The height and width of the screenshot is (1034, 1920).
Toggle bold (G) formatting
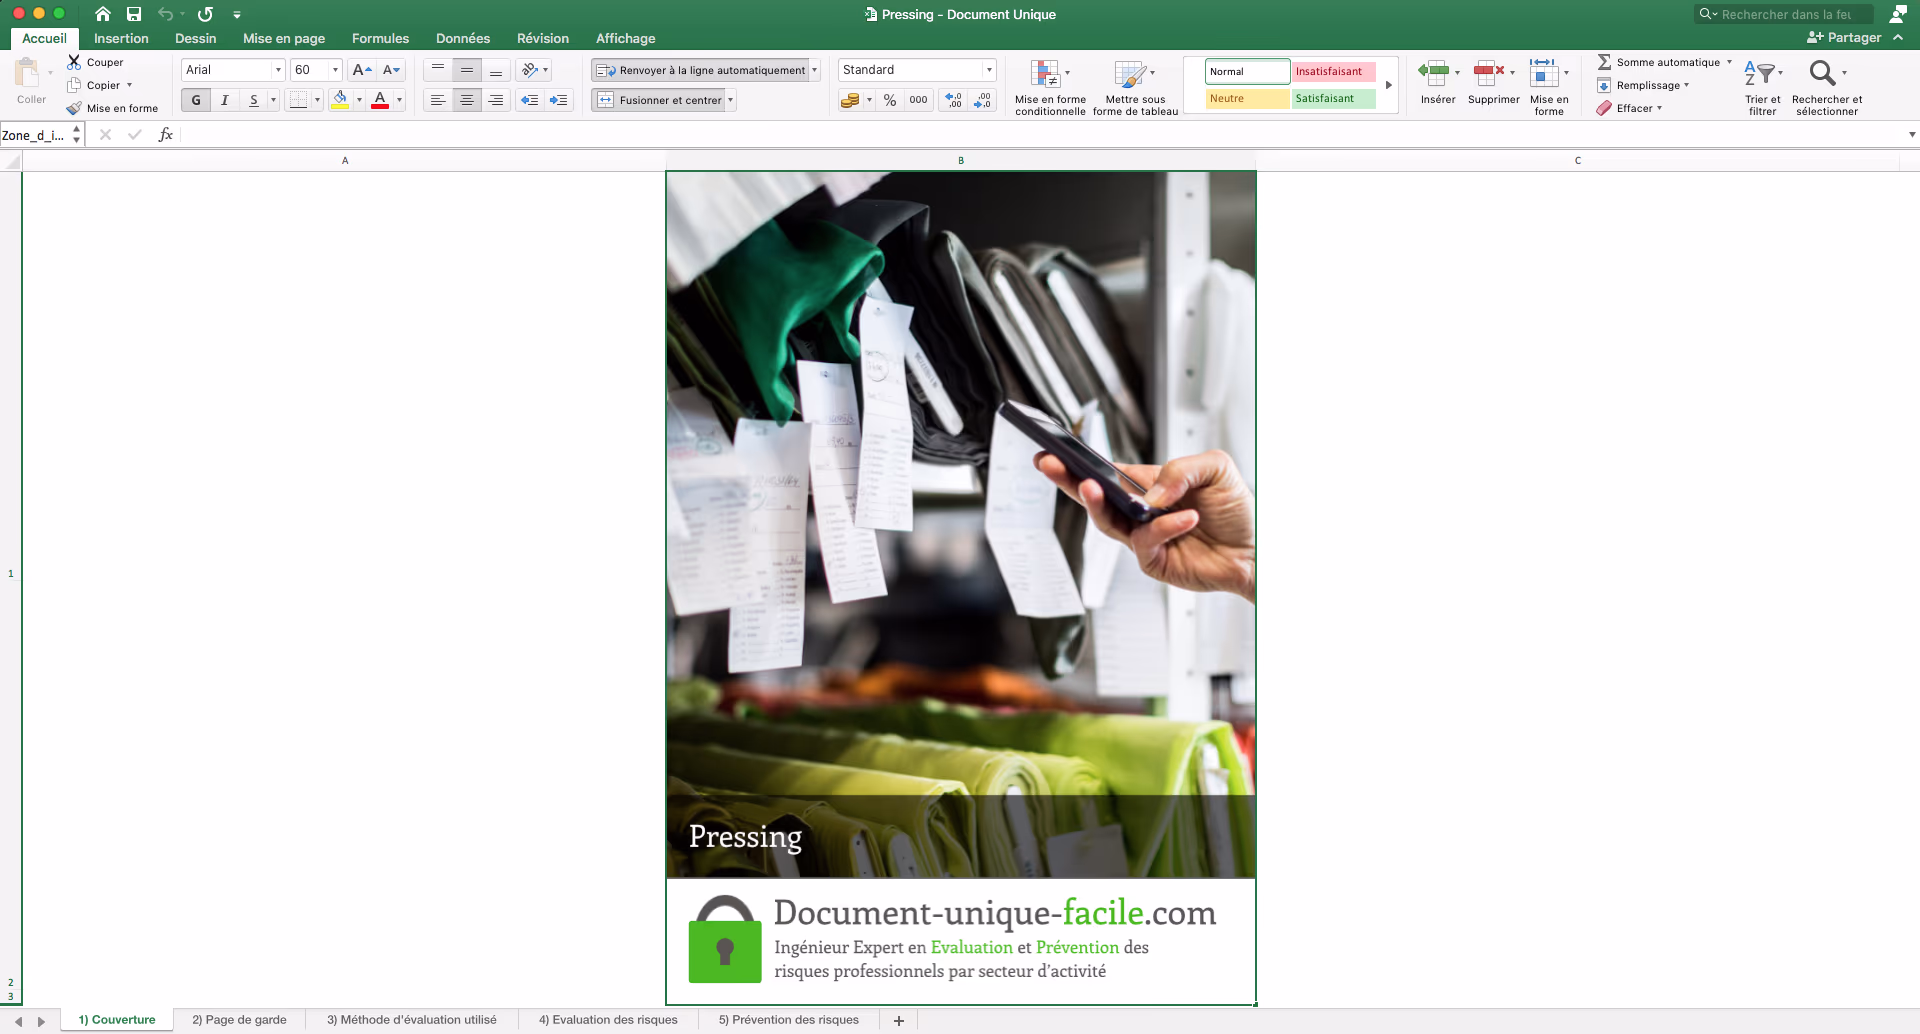(x=196, y=100)
